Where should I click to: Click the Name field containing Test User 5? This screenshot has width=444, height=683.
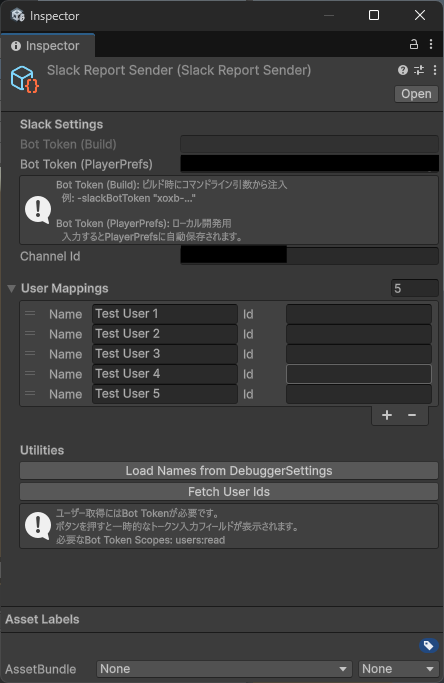[x=165, y=394]
